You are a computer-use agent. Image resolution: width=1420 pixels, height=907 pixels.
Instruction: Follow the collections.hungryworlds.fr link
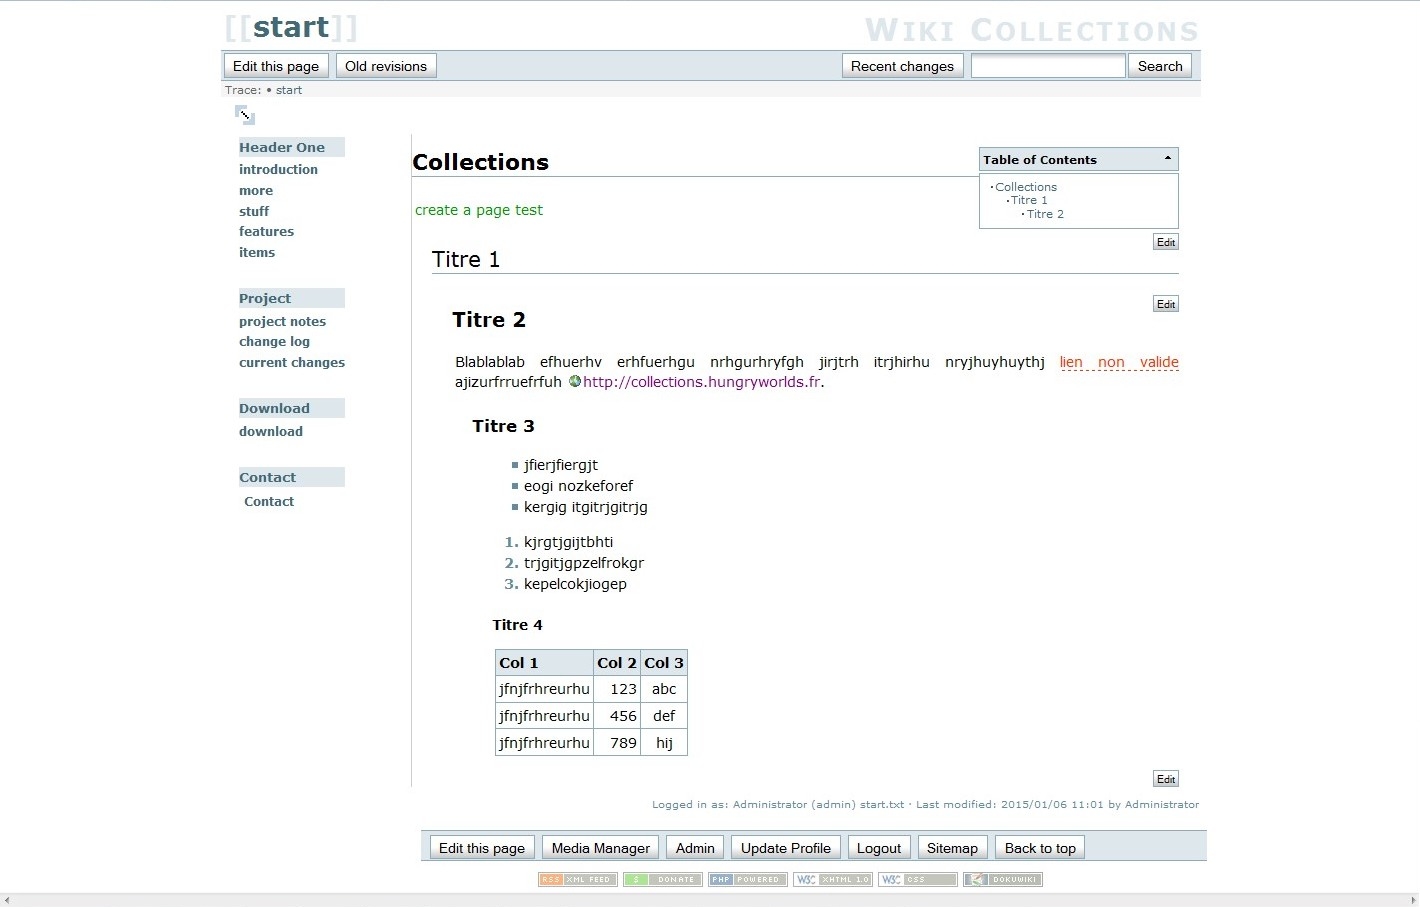(702, 382)
